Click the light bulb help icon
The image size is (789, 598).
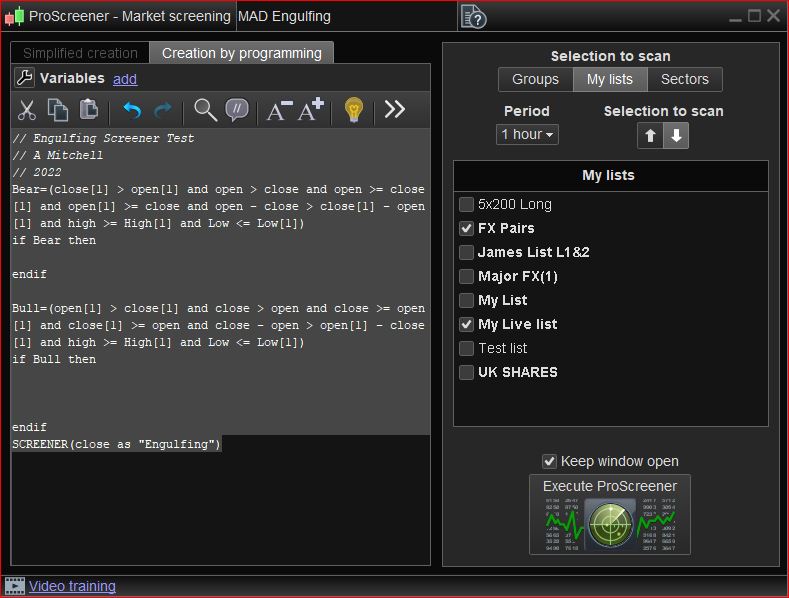pyautogui.click(x=354, y=110)
